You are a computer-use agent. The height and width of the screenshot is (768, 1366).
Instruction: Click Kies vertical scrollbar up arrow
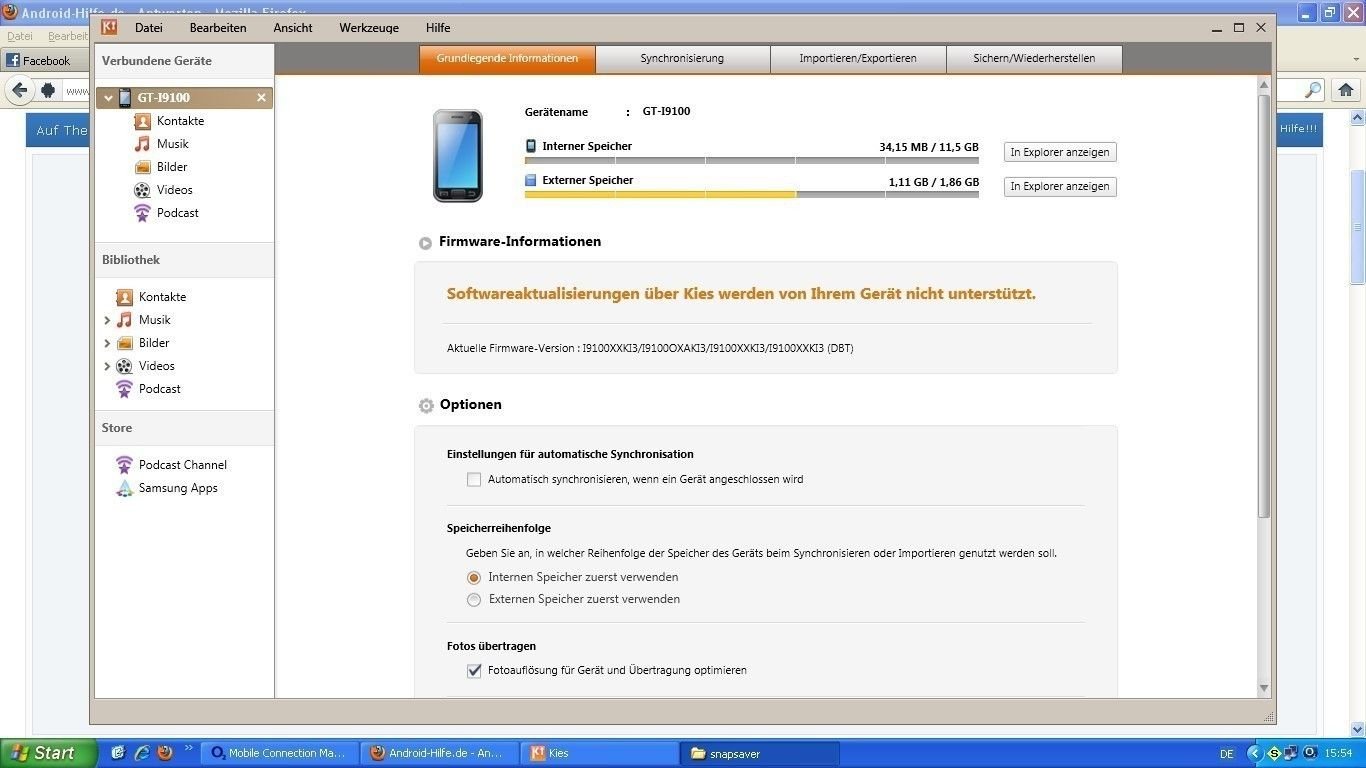click(1264, 85)
